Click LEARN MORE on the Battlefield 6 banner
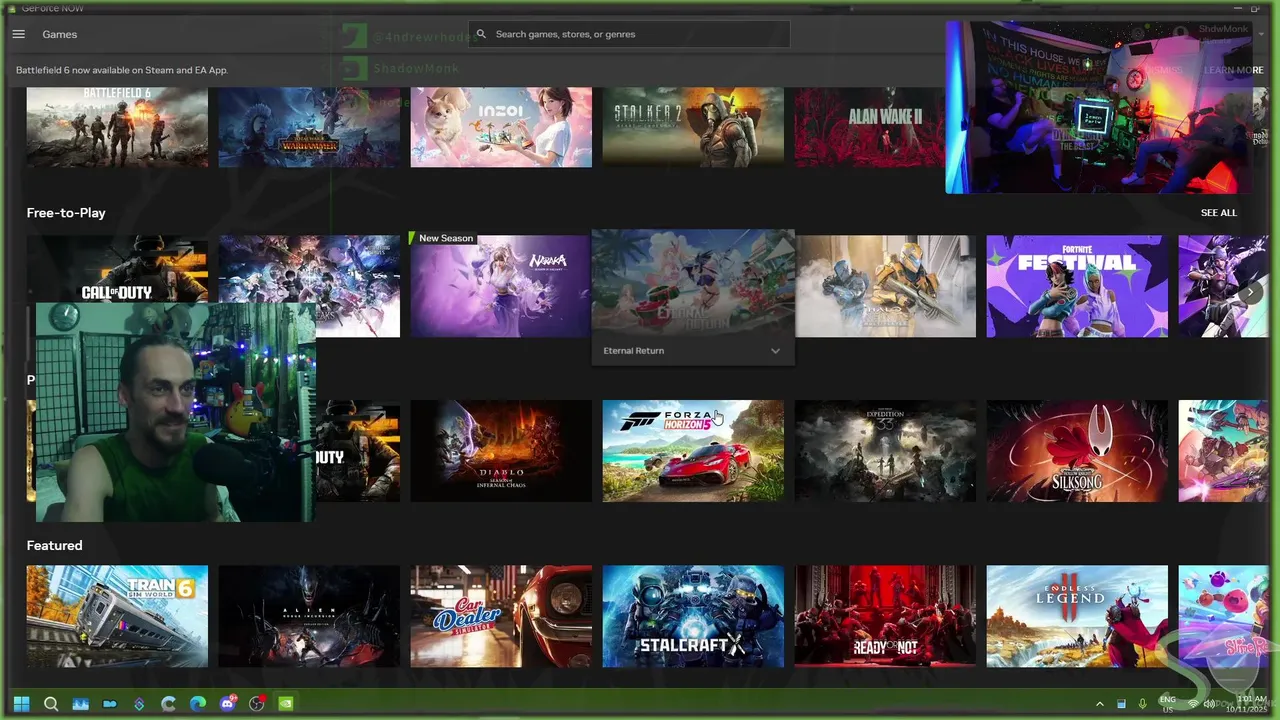Viewport: 1280px width, 720px height. [1233, 70]
